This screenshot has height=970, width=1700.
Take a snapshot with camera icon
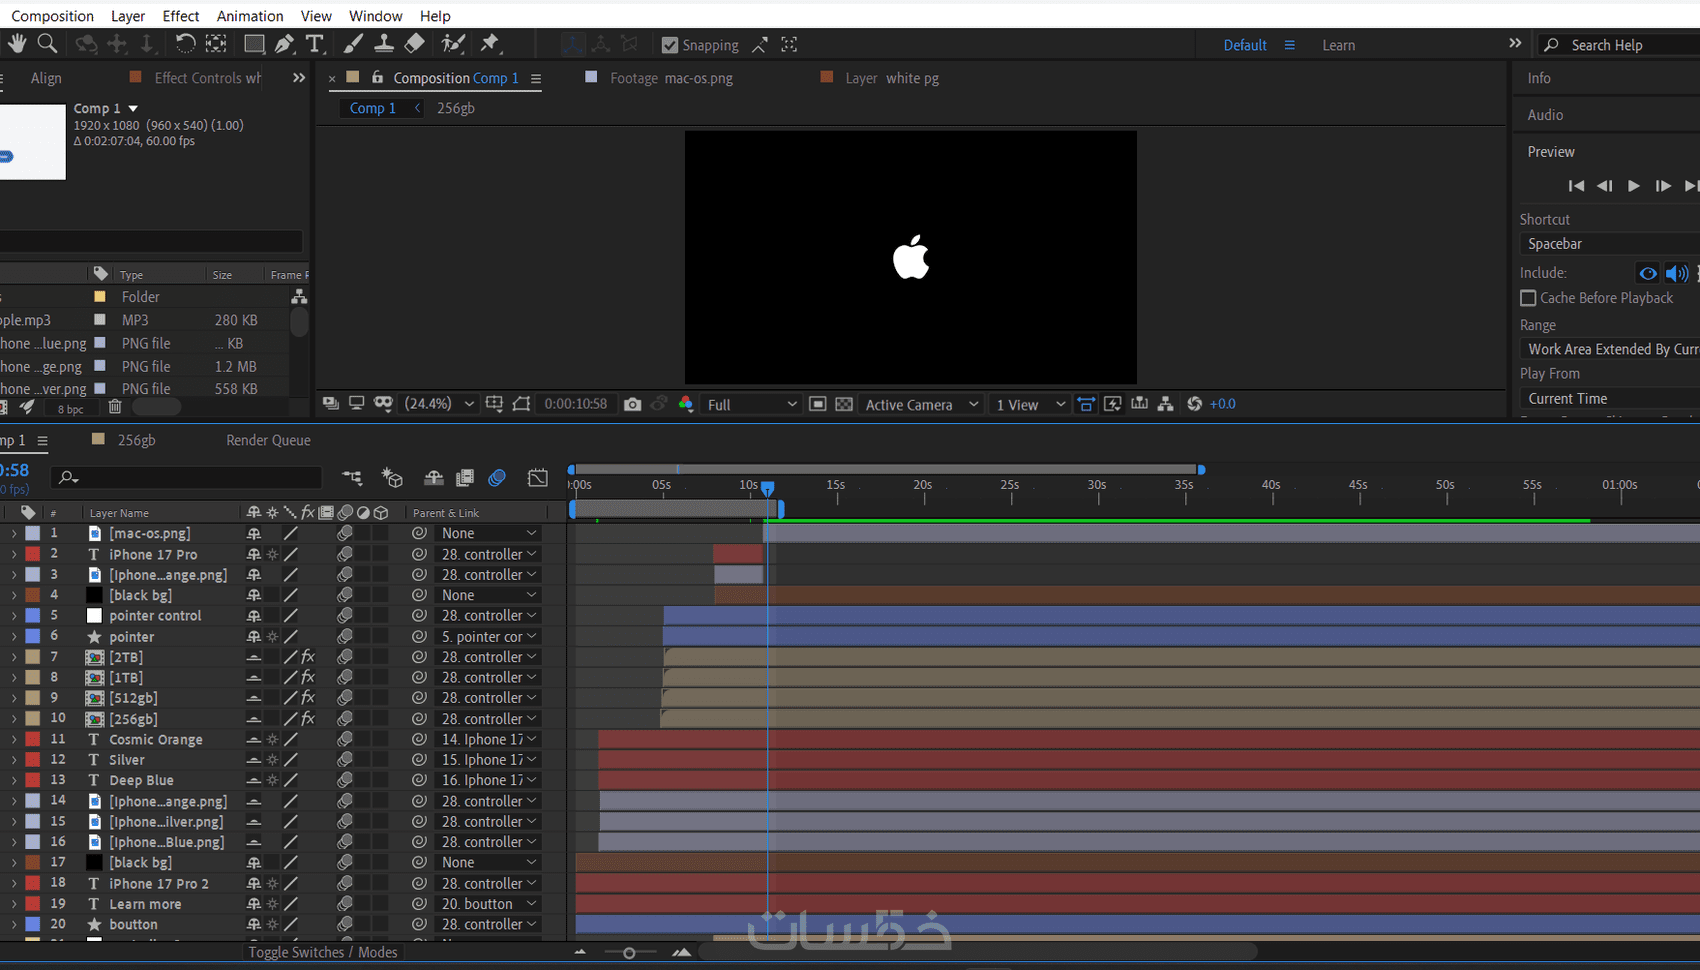click(632, 404)
